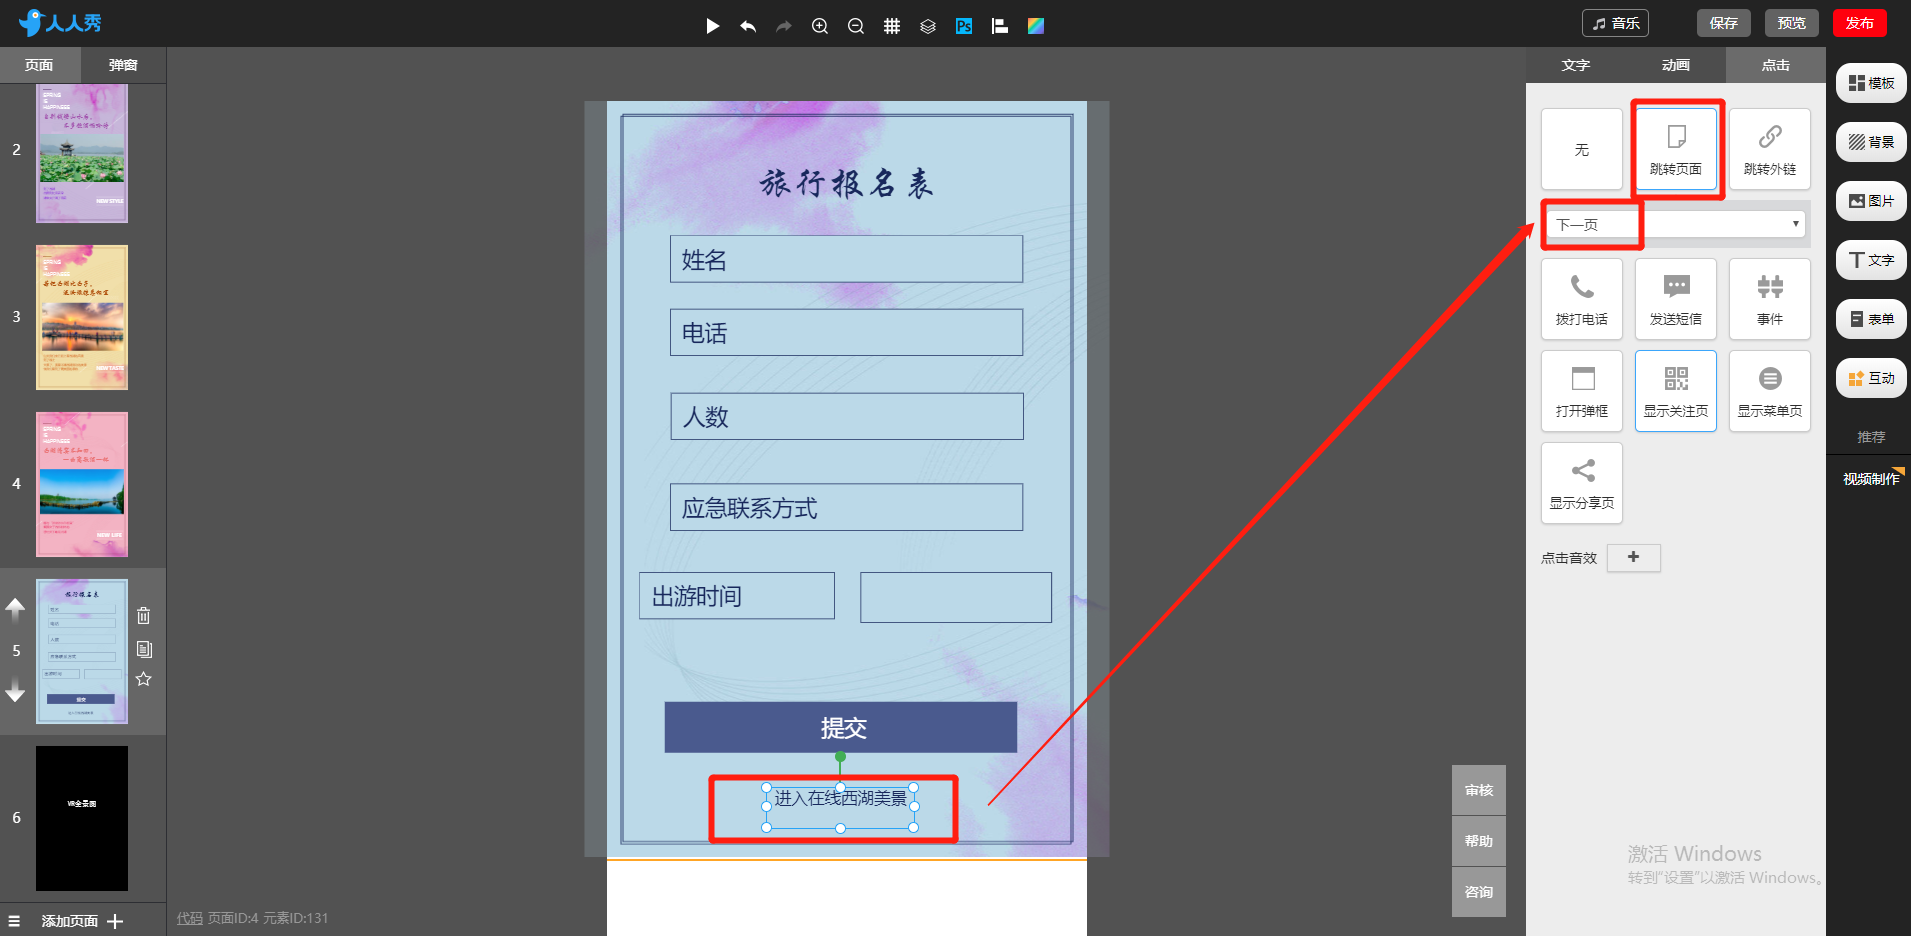
Task: Zoom in with the magnifier plus icon
Action: tap(820, 26)
